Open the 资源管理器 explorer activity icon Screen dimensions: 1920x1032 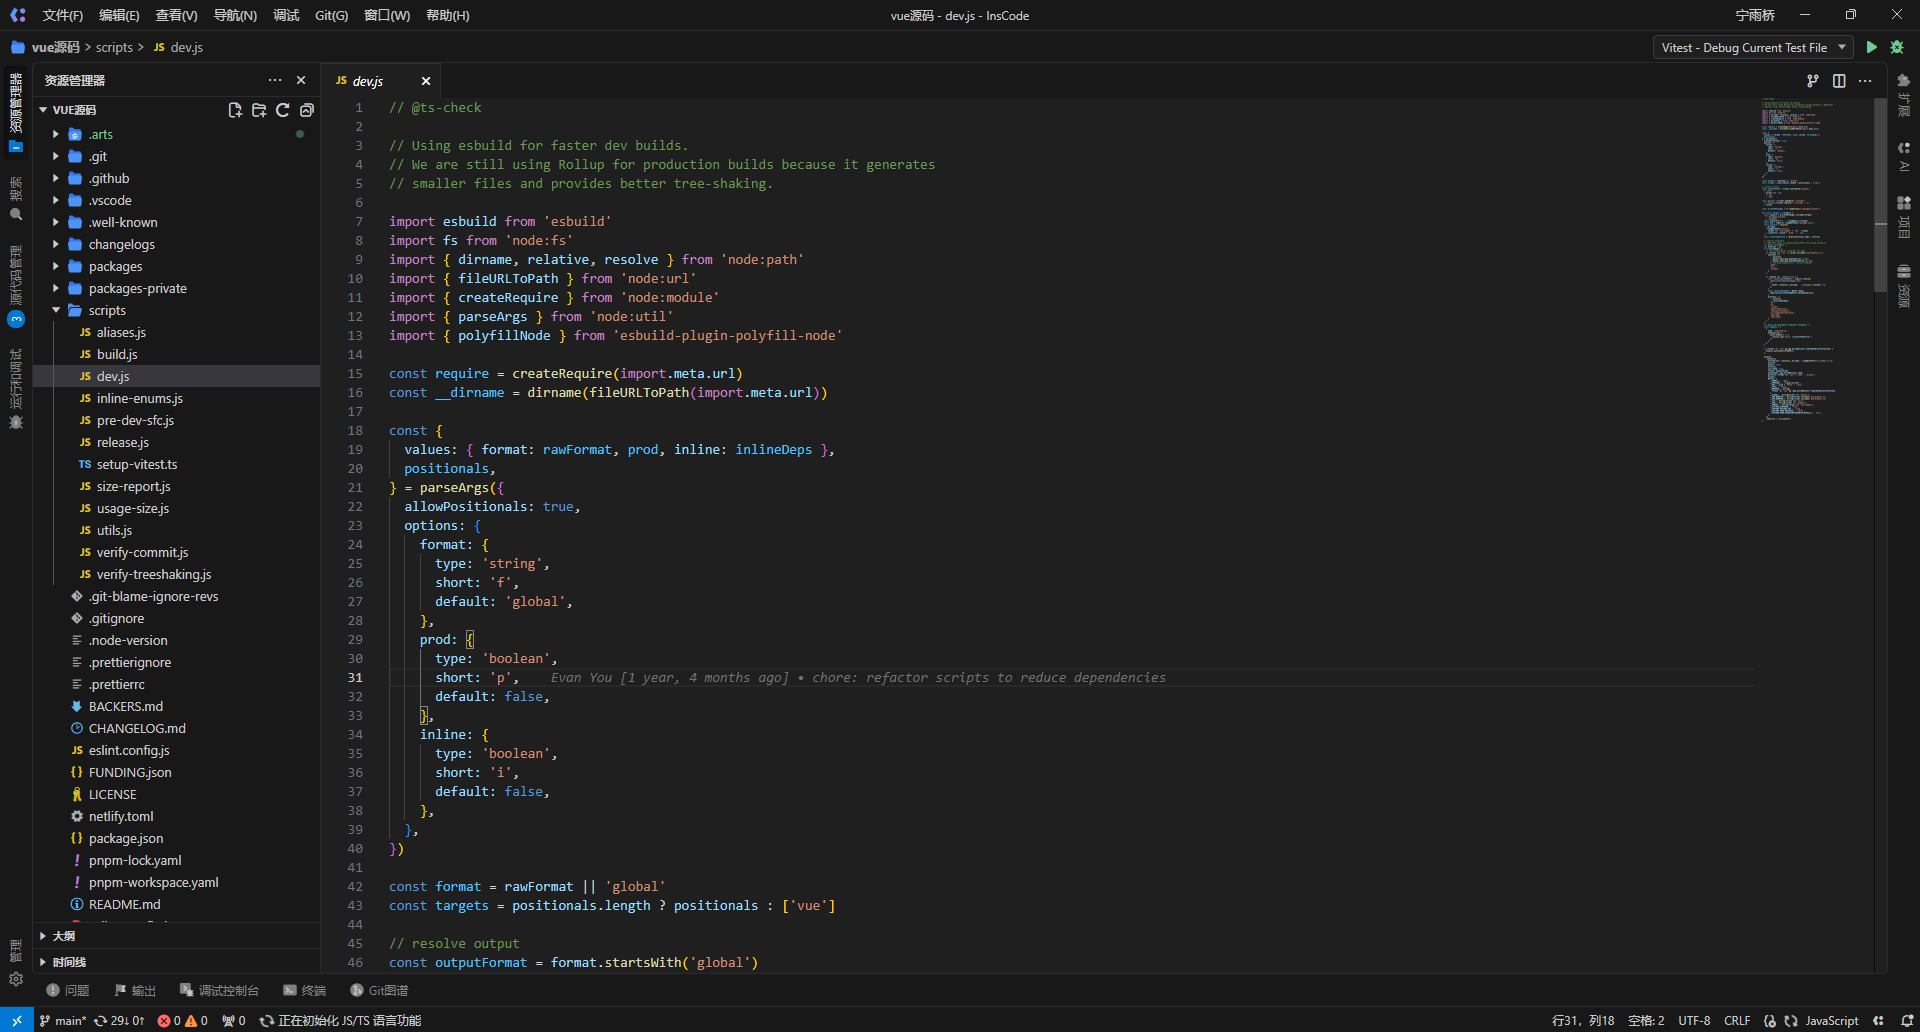pyautogui.click(x=16, y=111)
